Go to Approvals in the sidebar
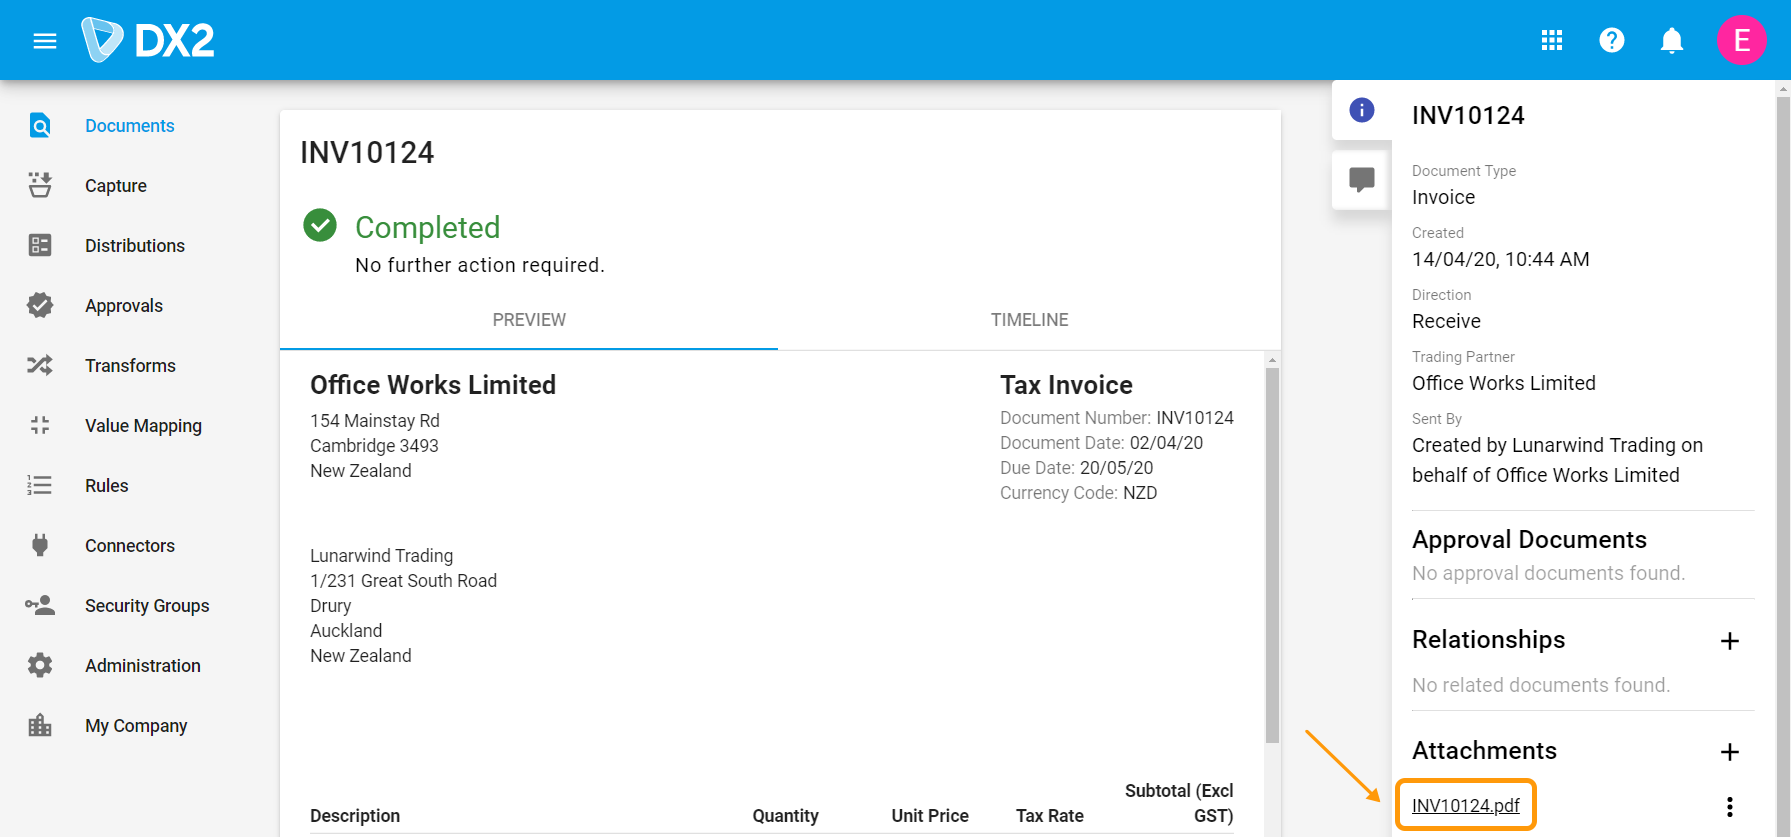The height and width of the screenshot is (837, 1791). (x=124, y=306)
